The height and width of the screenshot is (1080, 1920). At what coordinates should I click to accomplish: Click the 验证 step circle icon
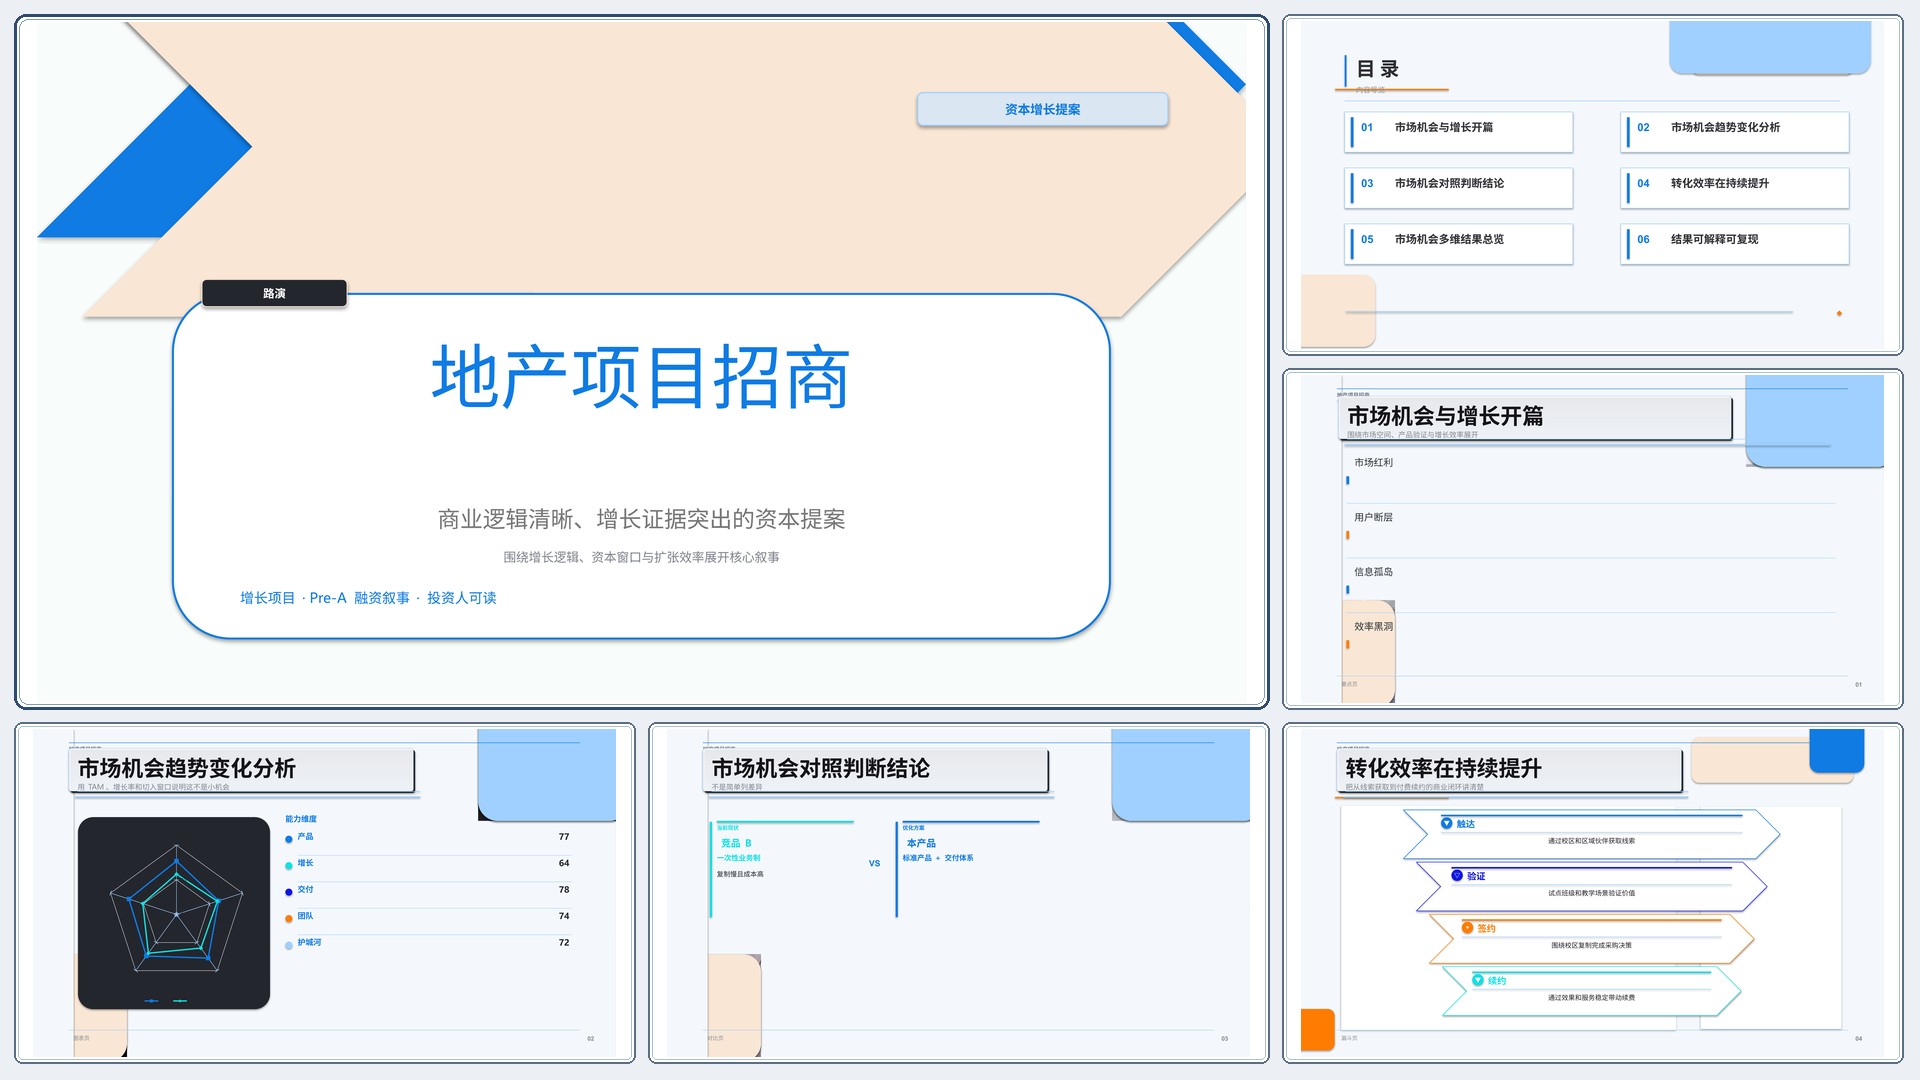[x=1457, y=875]
